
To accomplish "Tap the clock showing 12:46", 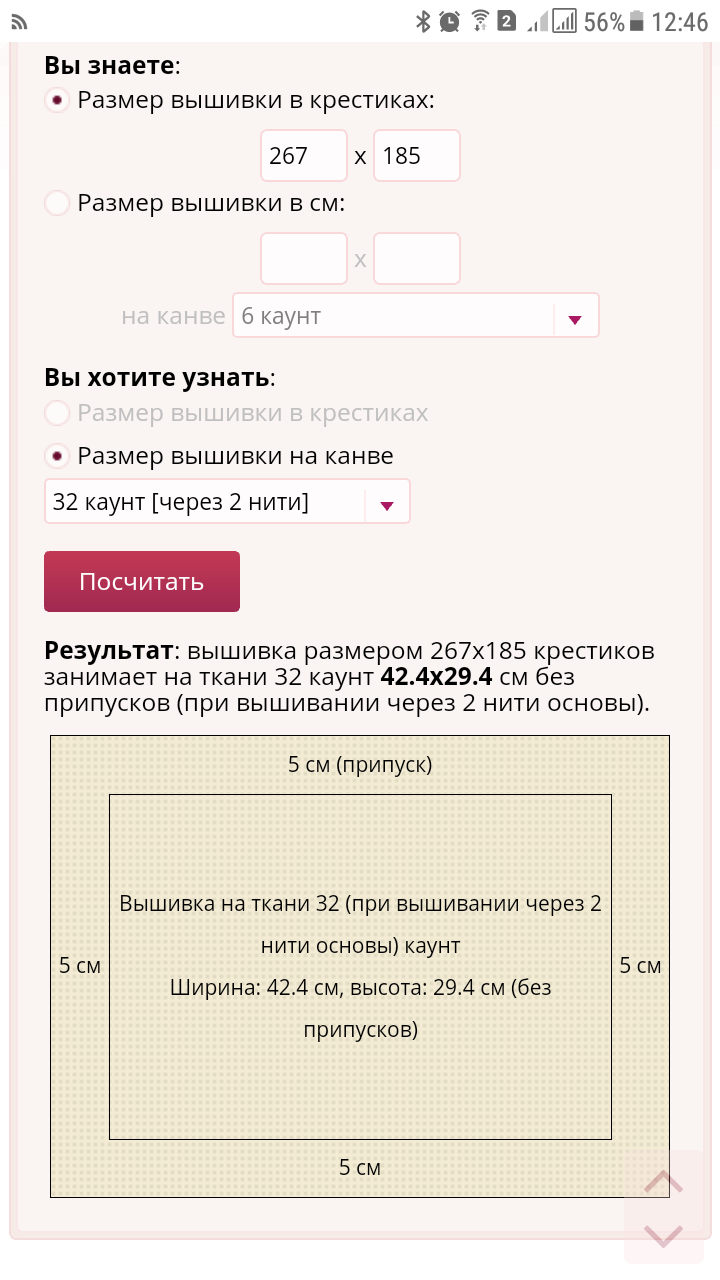I will tap(679, 21).
